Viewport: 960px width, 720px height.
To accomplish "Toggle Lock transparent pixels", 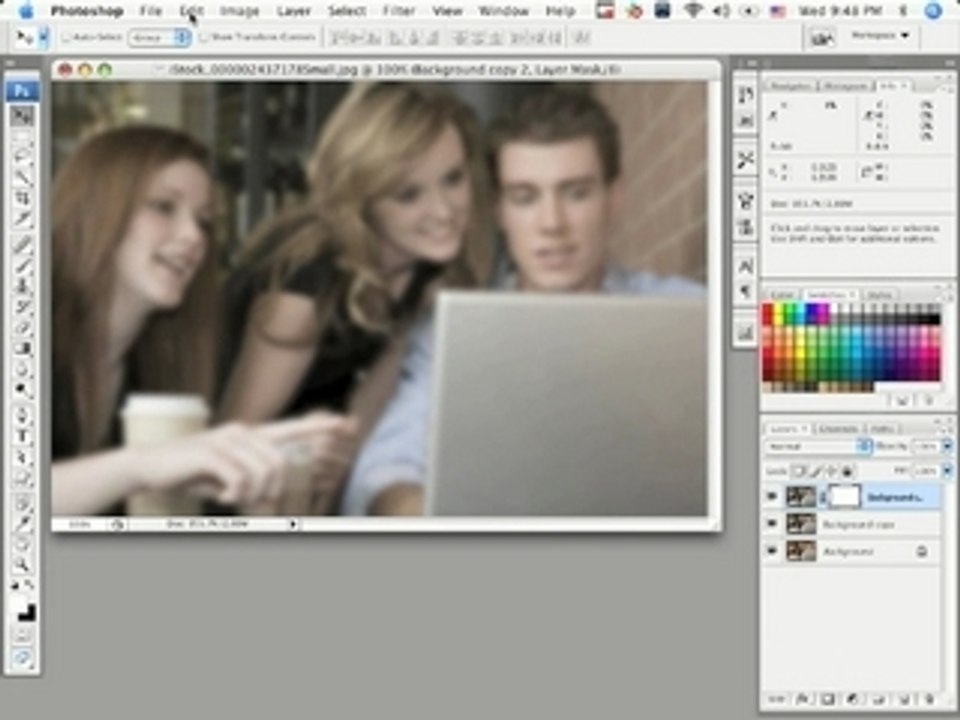I will point(798,471).
